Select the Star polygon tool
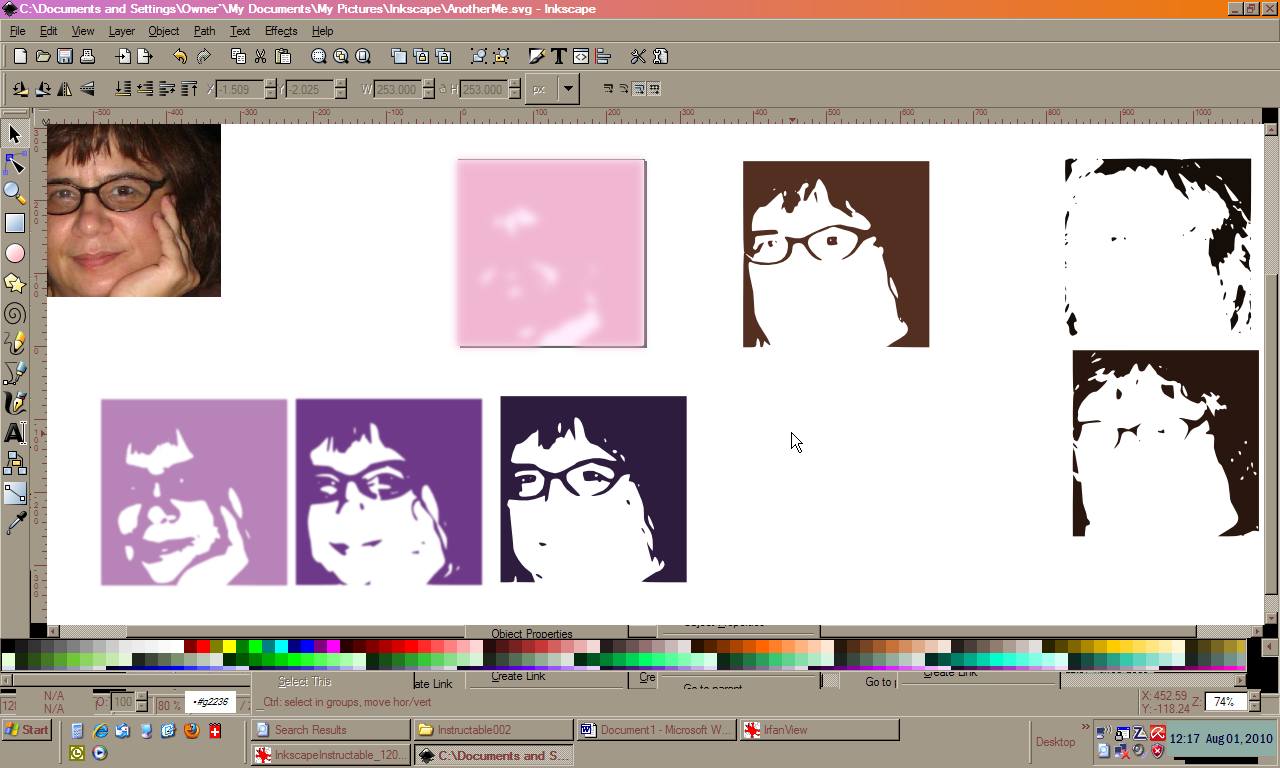The height and width of the screenshot is (768, 1280). coord(15,283)
